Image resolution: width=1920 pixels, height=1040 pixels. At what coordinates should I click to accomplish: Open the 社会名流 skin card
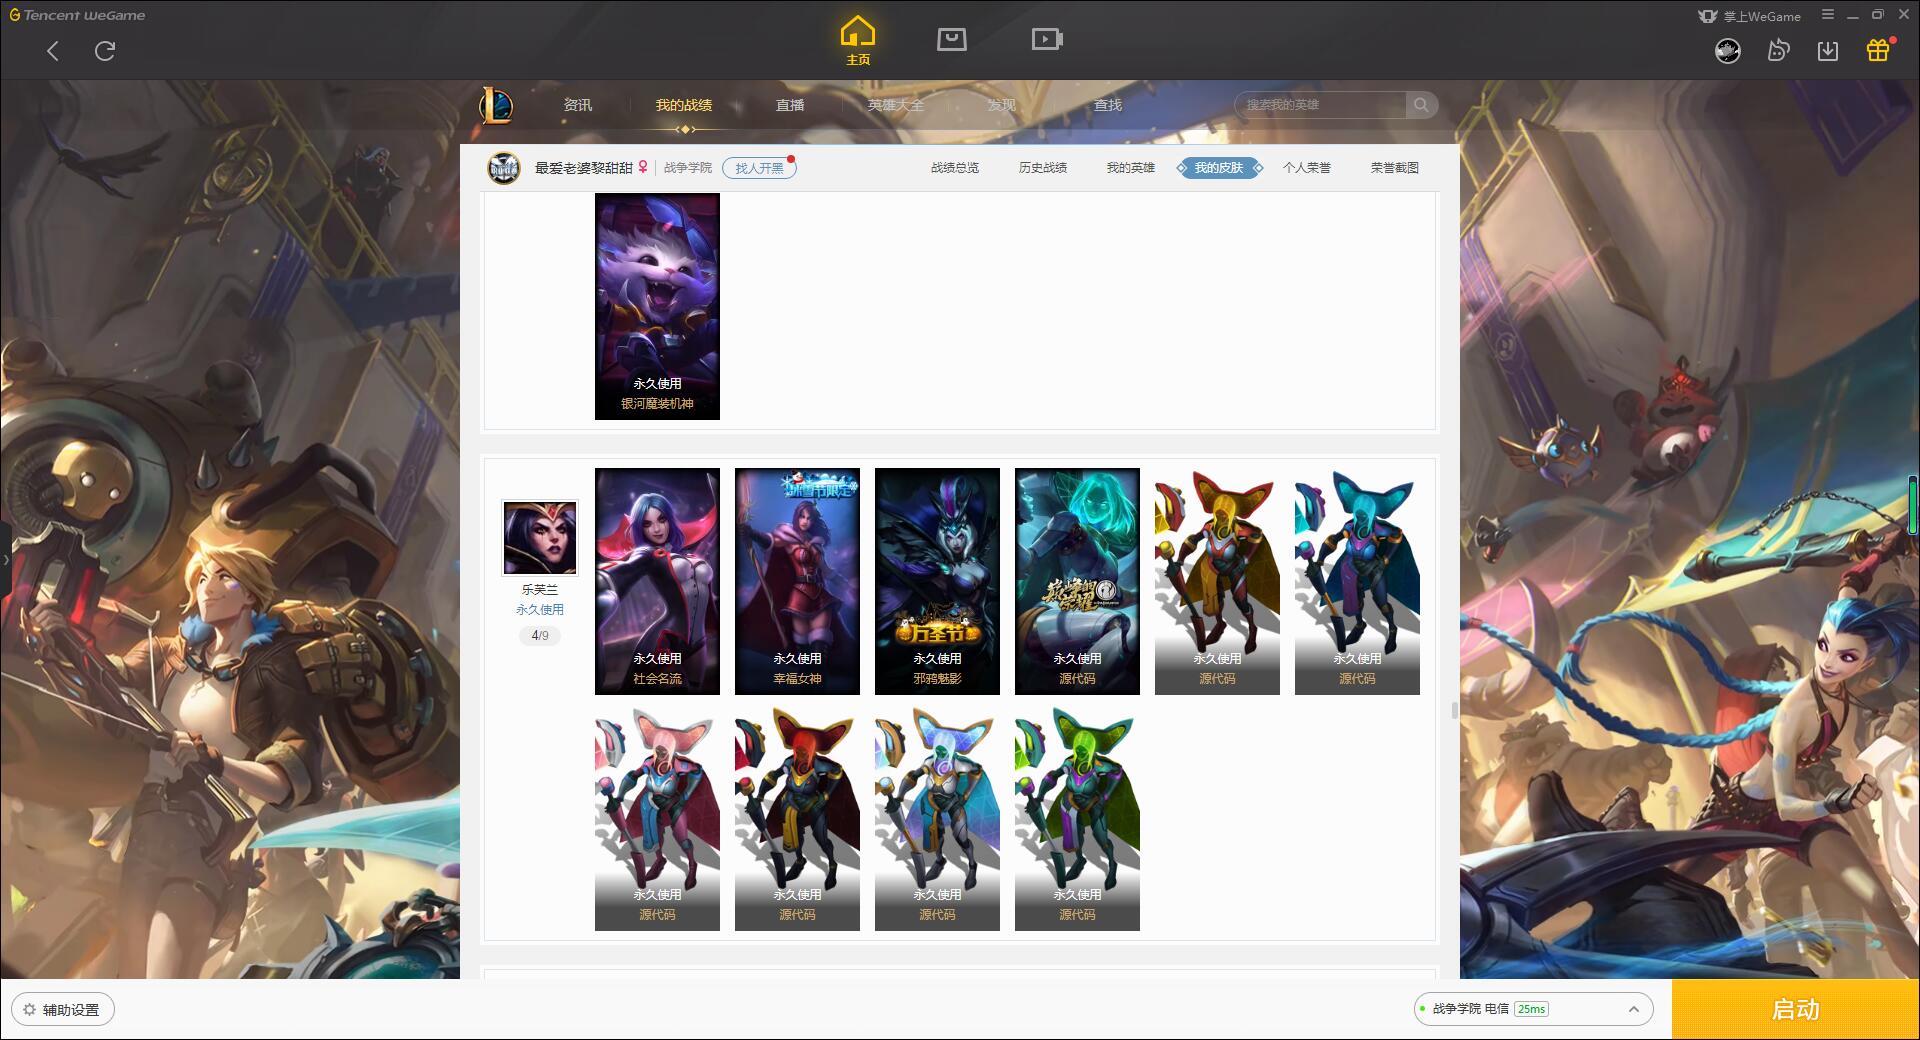[x=657, y=581]
